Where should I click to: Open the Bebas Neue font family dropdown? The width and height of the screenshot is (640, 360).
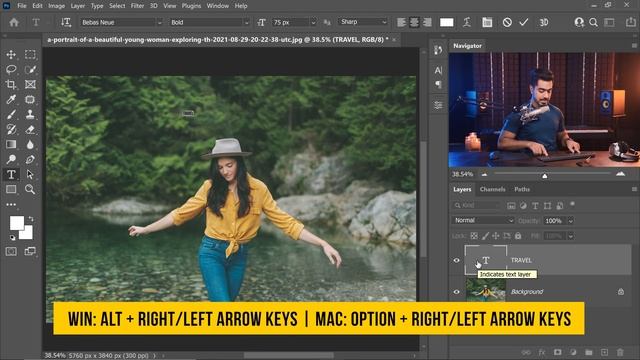coord(160,23)
